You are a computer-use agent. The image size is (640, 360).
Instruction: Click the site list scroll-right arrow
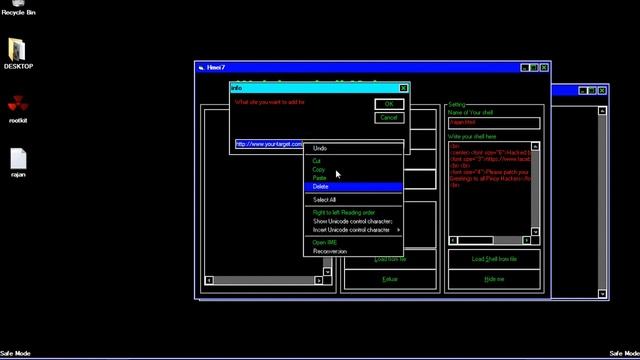coord(319,280)
